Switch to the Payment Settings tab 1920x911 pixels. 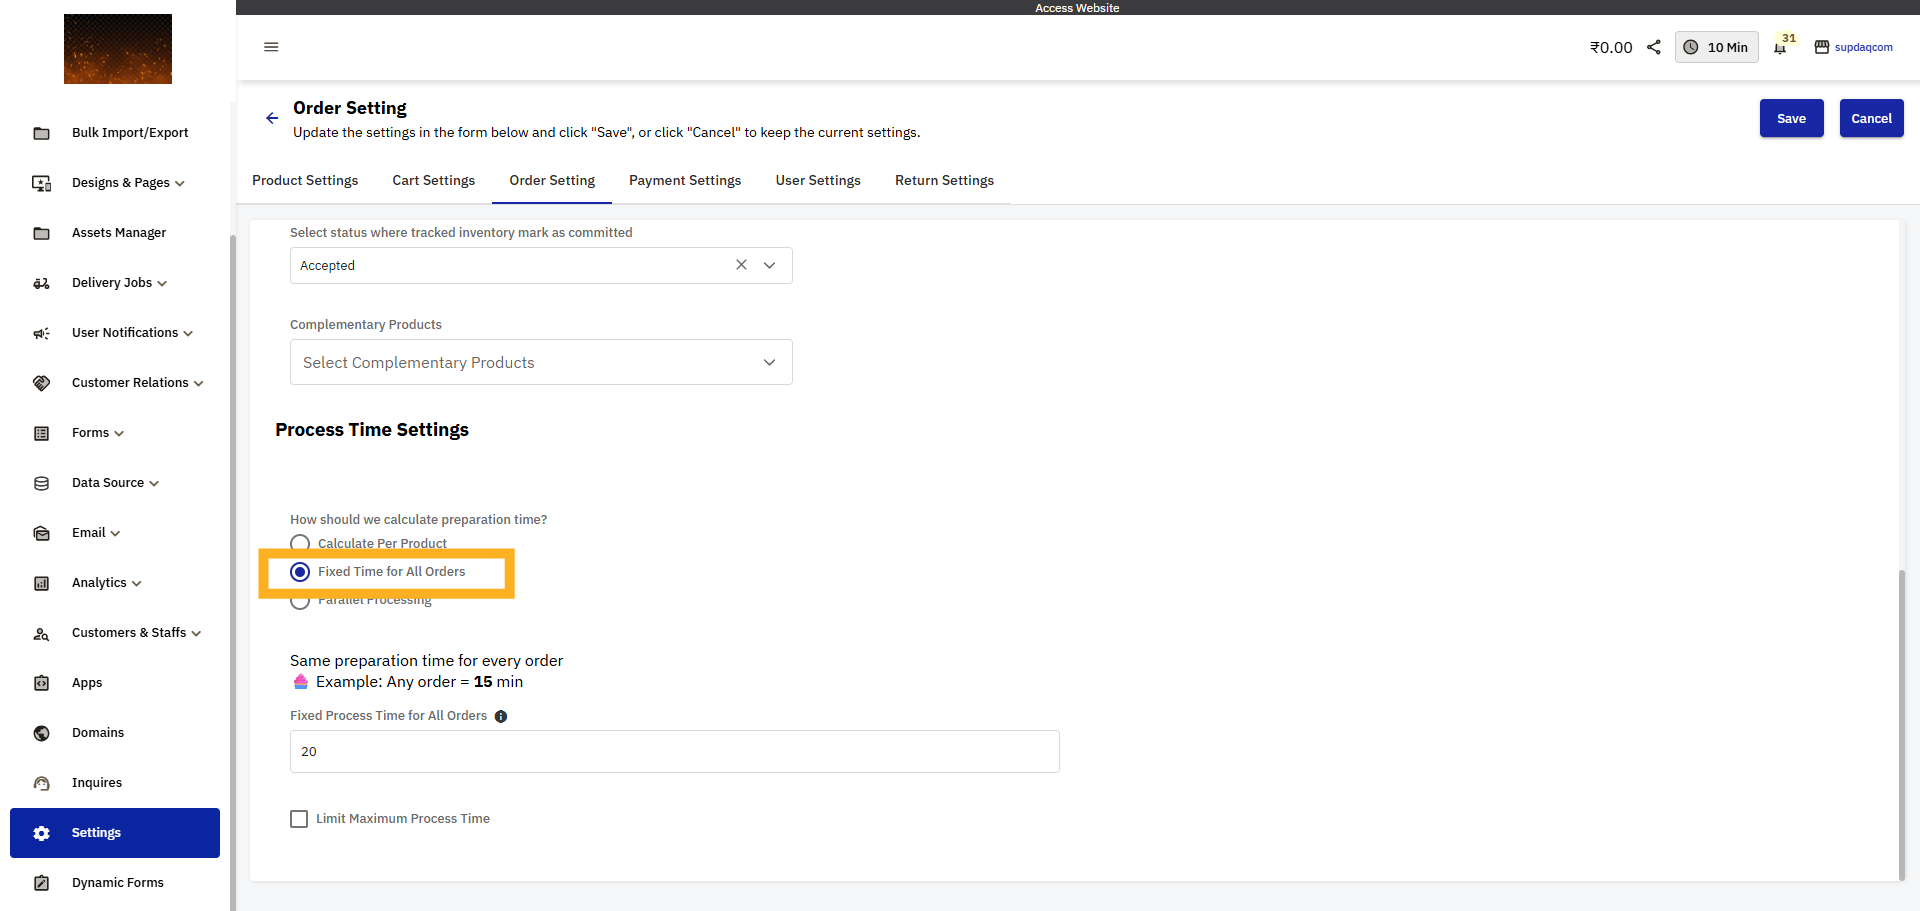[685, 180]
